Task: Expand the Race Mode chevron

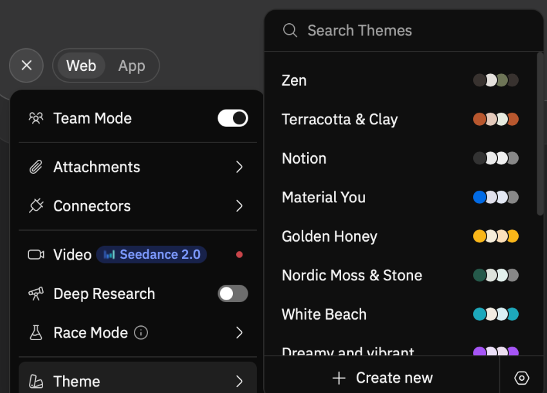Action: (239, 333)
